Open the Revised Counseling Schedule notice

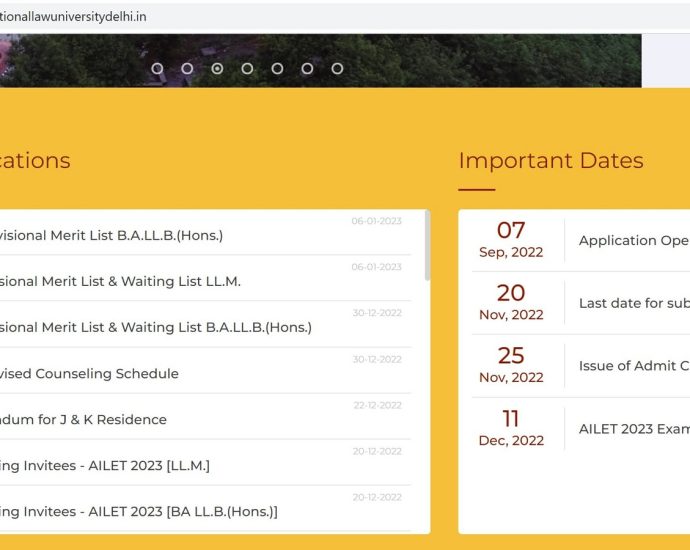[90, 374]
